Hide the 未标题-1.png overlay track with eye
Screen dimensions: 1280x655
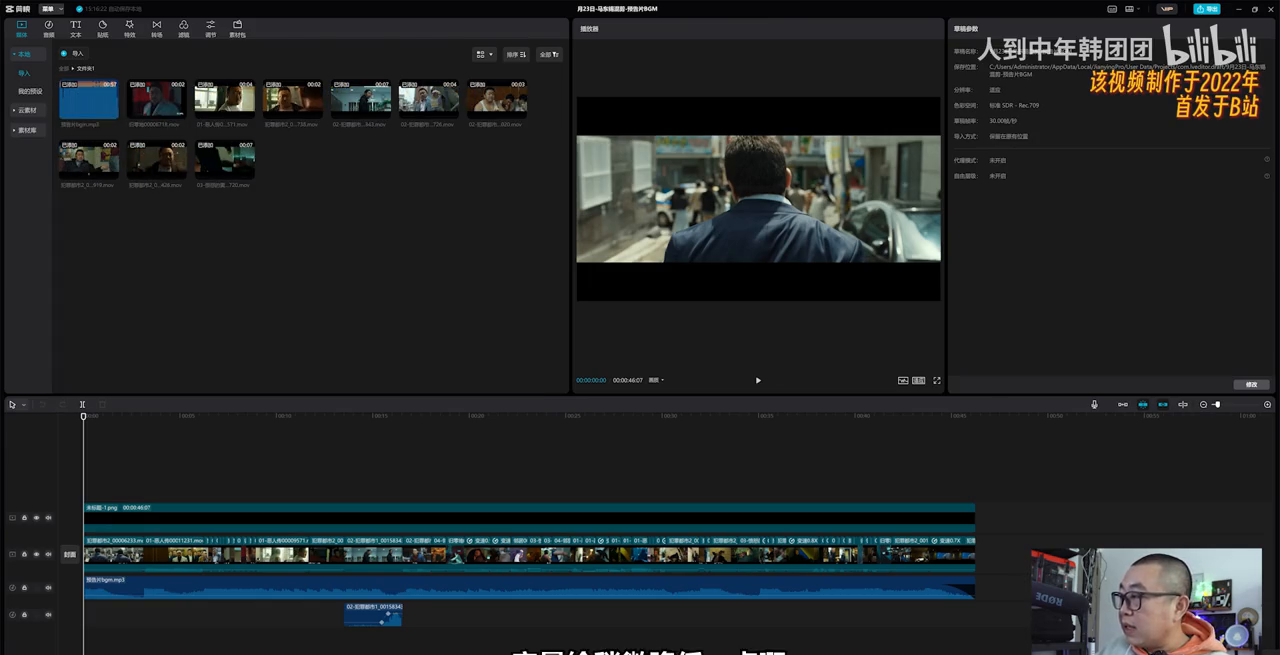pyautogui.click(x=36, y=518)
